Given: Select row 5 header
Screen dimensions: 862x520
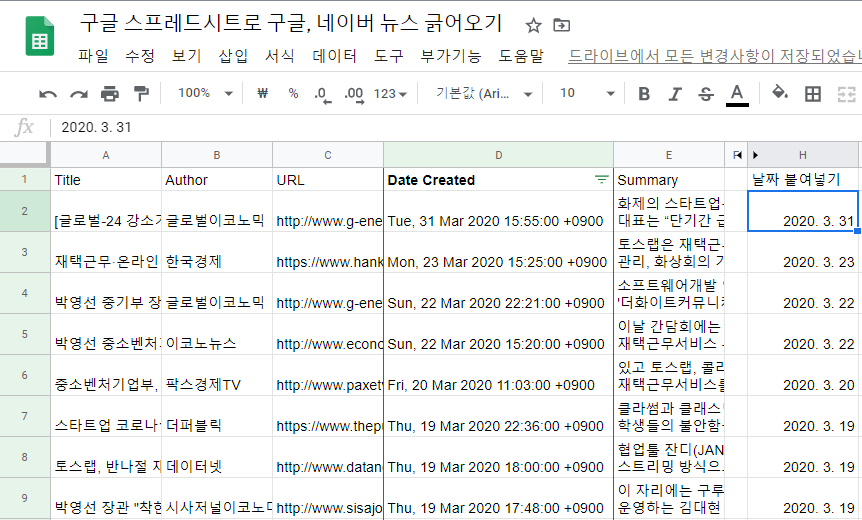Looking at the screenshot, I should (x=25, y=334).
